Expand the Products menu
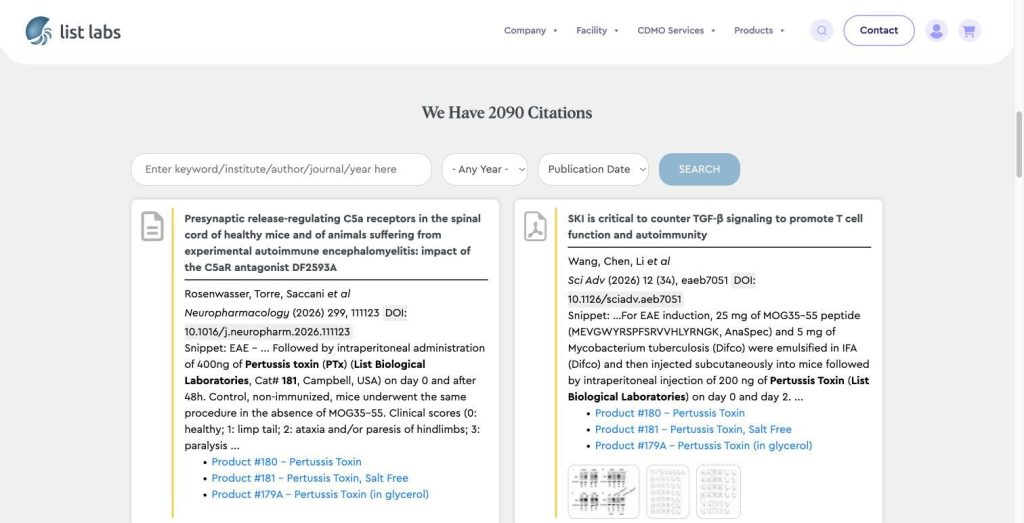The width and height of the screenshot is (1024, 523). 759,31
